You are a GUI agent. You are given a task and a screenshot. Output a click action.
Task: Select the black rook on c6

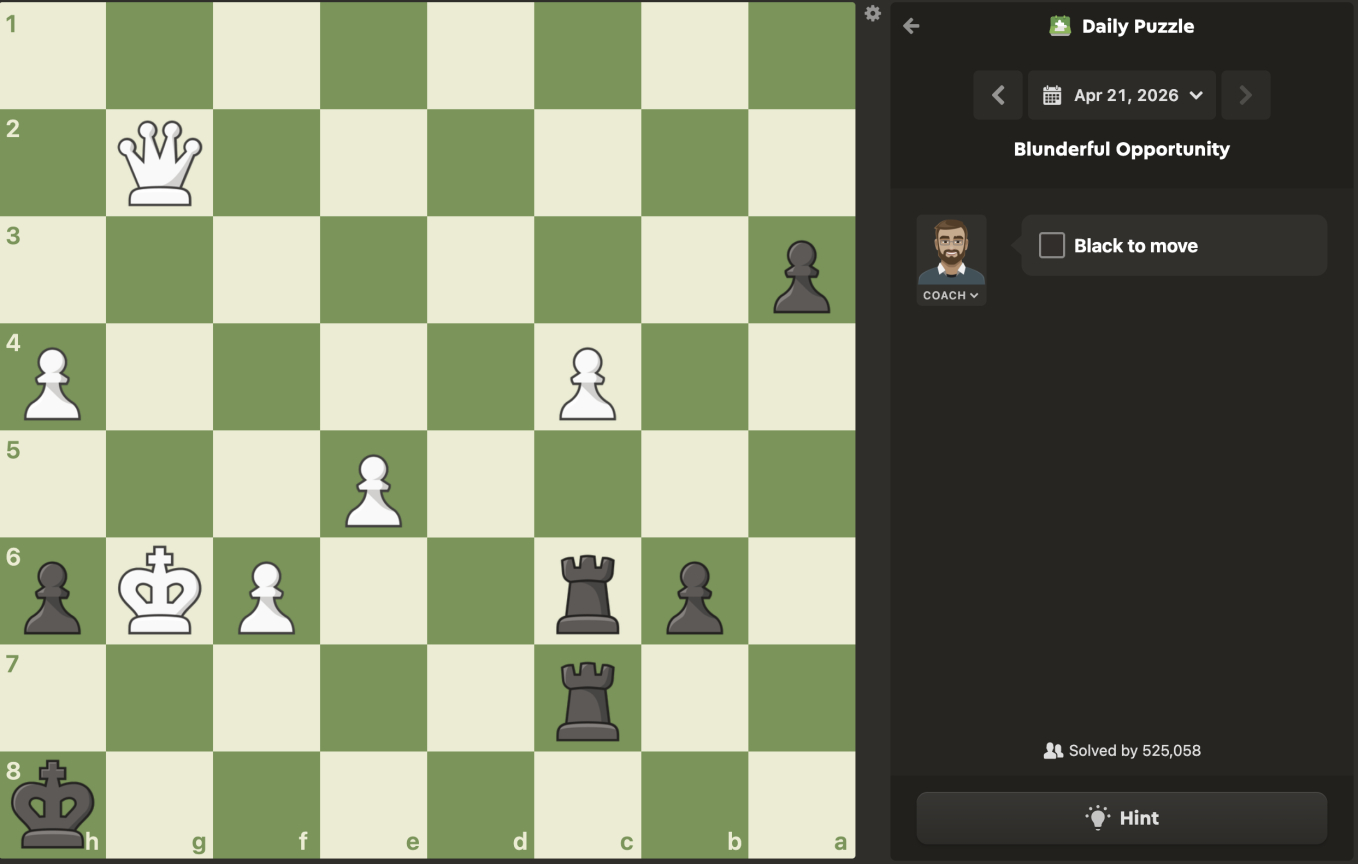point(588,595)
